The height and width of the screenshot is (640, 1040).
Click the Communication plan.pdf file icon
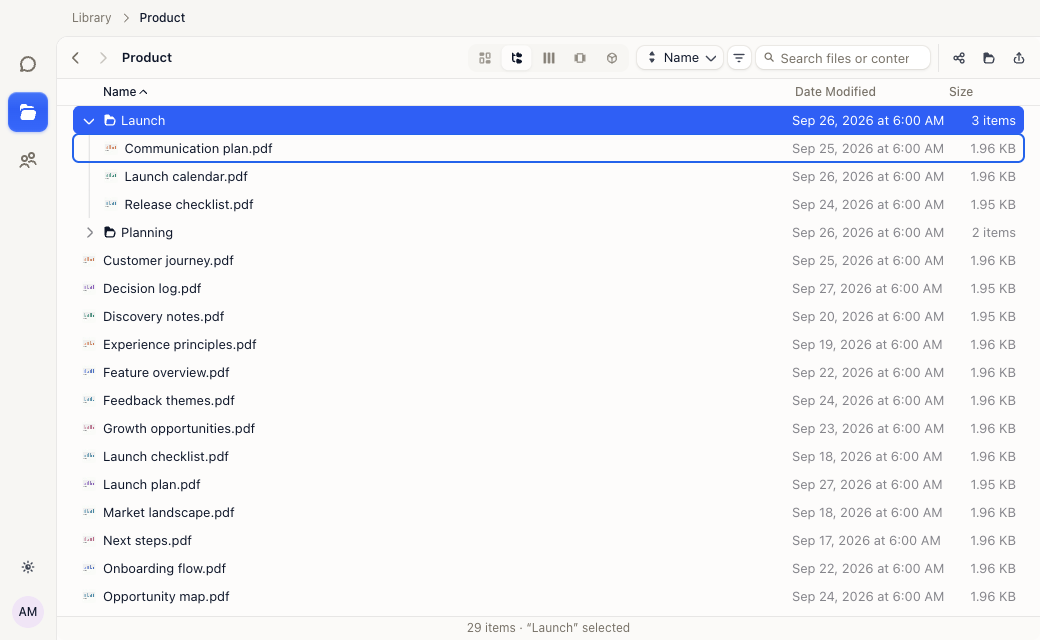pyautogui.click(x=111, y=148)
